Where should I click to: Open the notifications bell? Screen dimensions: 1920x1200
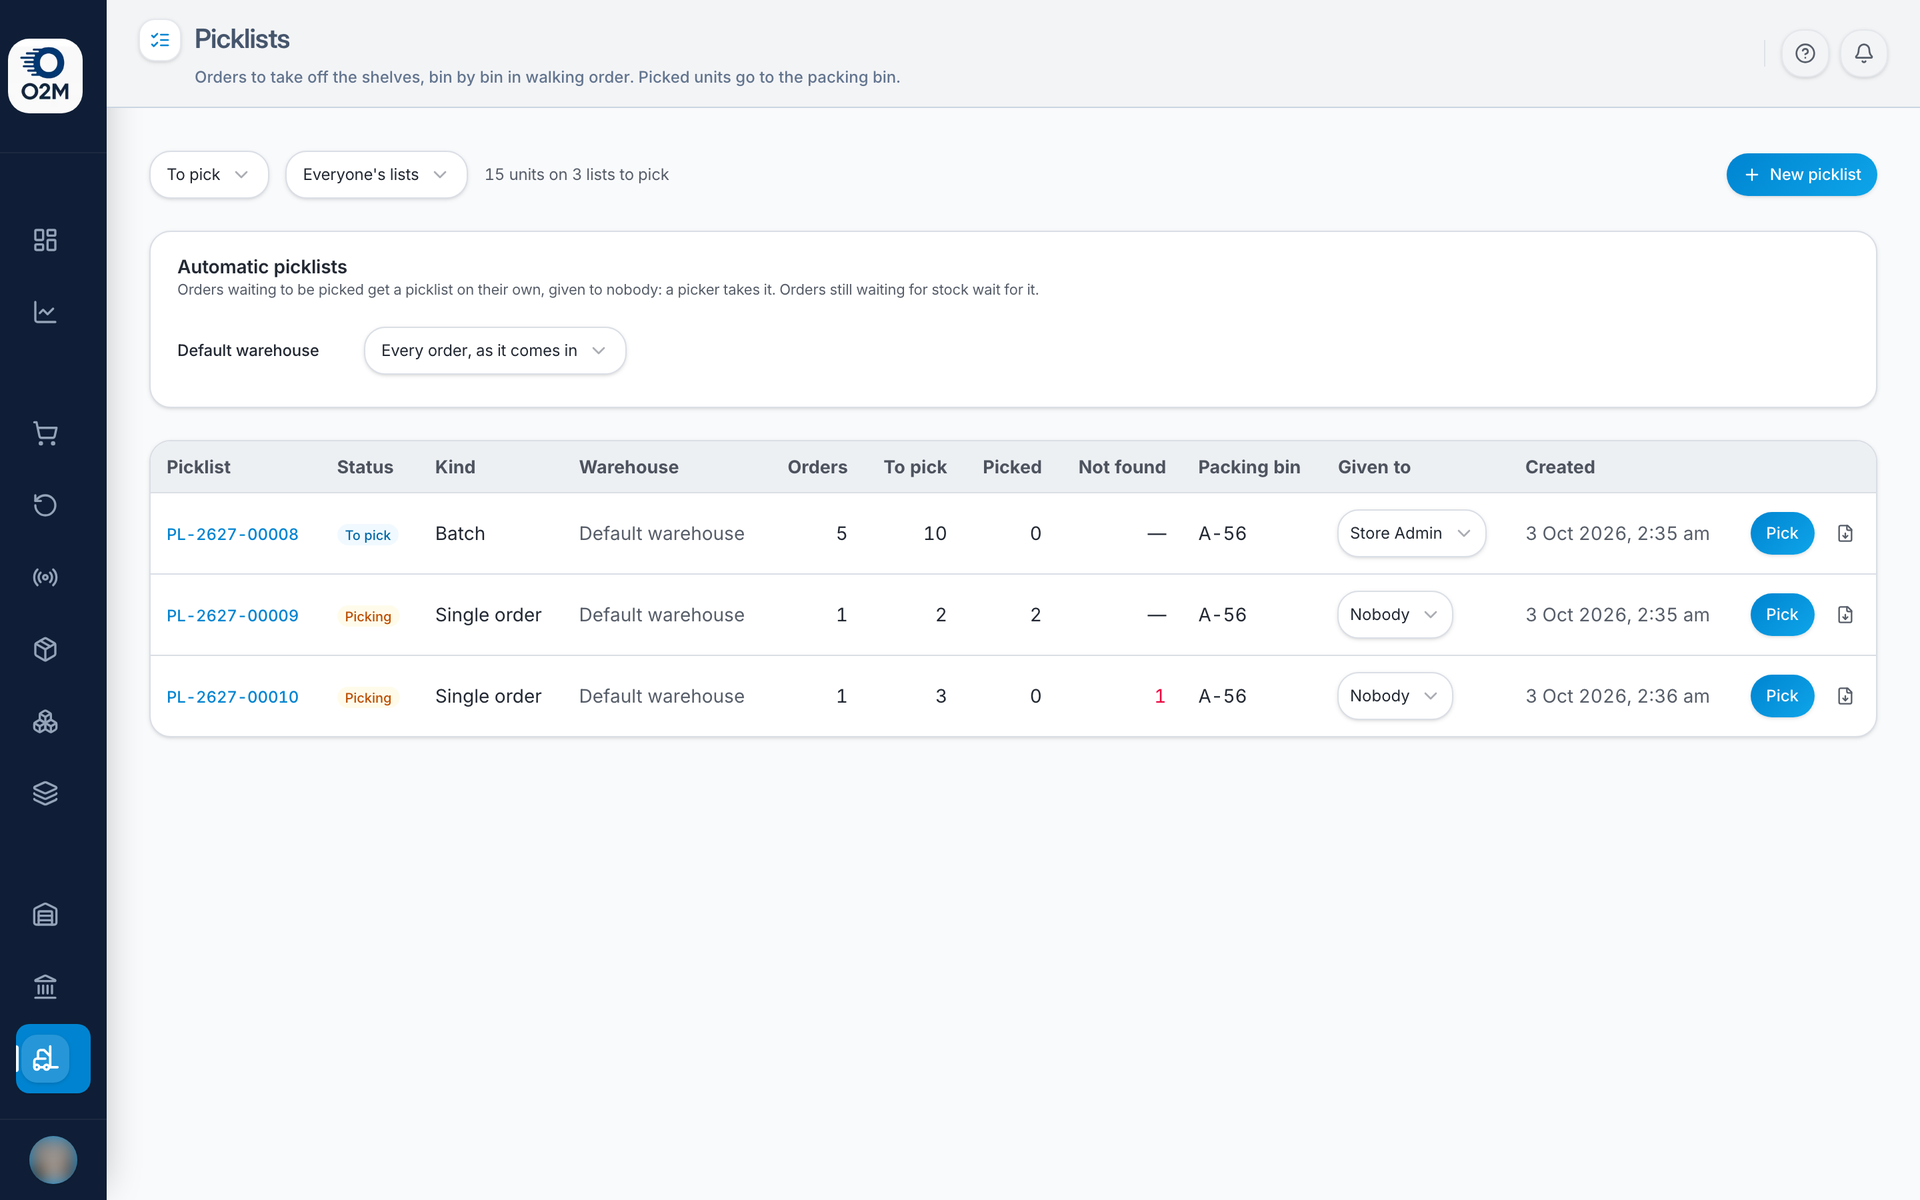[x=1864, y=53]
